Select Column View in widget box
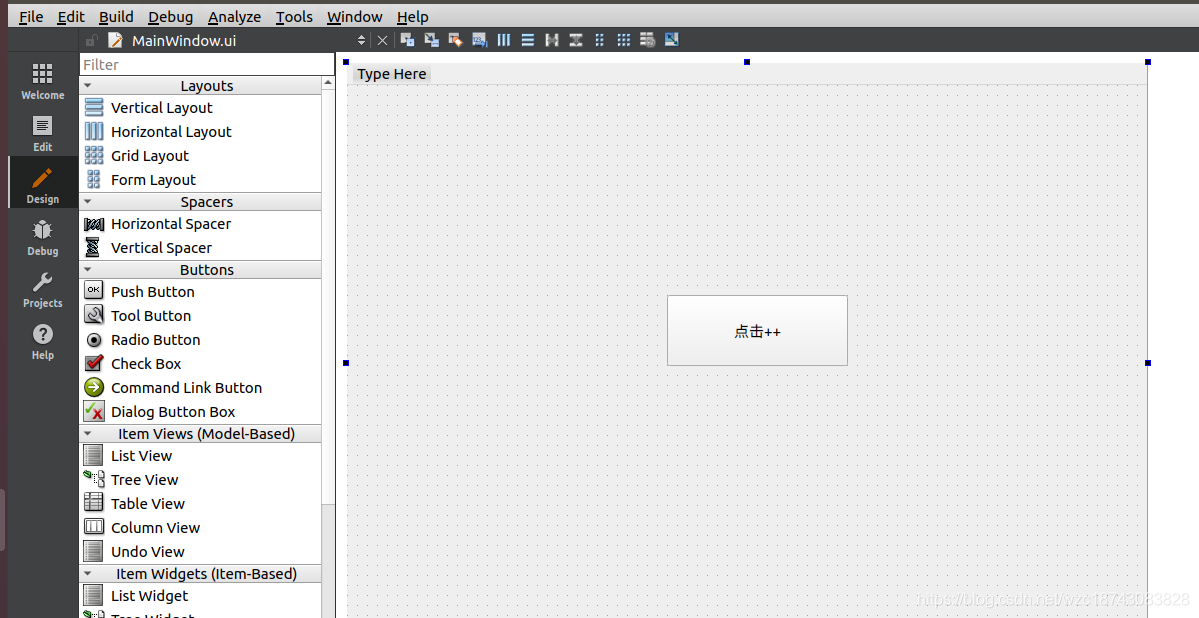The width and height of the screenshot is (1199, 618). click(x=200, y=528)
